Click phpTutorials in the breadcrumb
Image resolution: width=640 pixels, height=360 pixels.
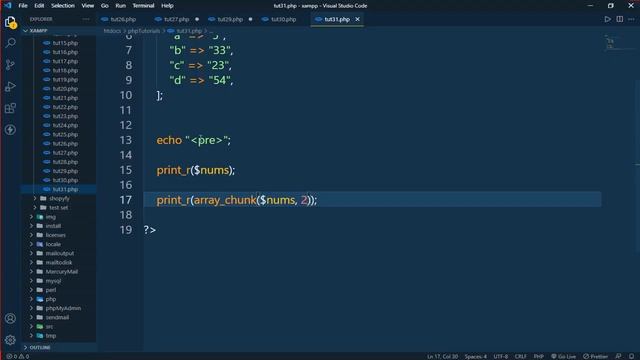(x=144, y=31)
